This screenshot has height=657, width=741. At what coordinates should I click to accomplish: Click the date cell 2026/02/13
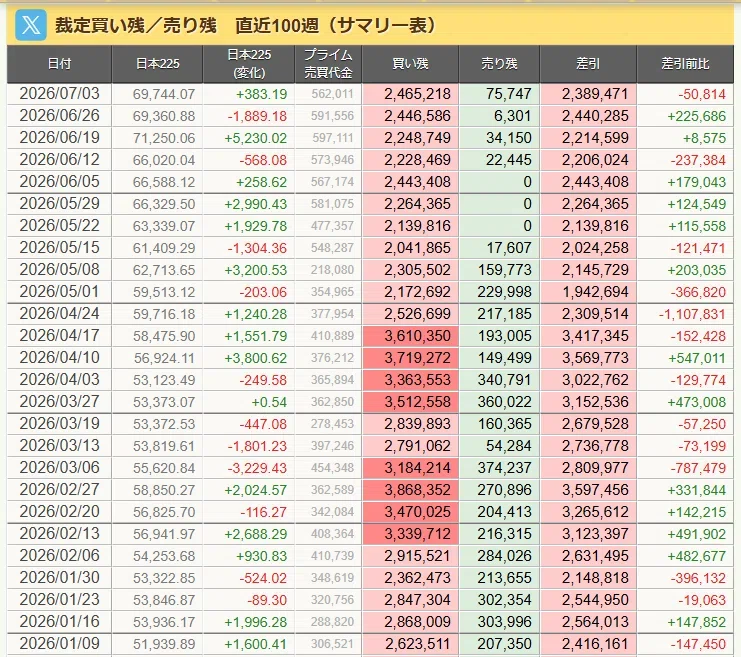coord(60,534)
